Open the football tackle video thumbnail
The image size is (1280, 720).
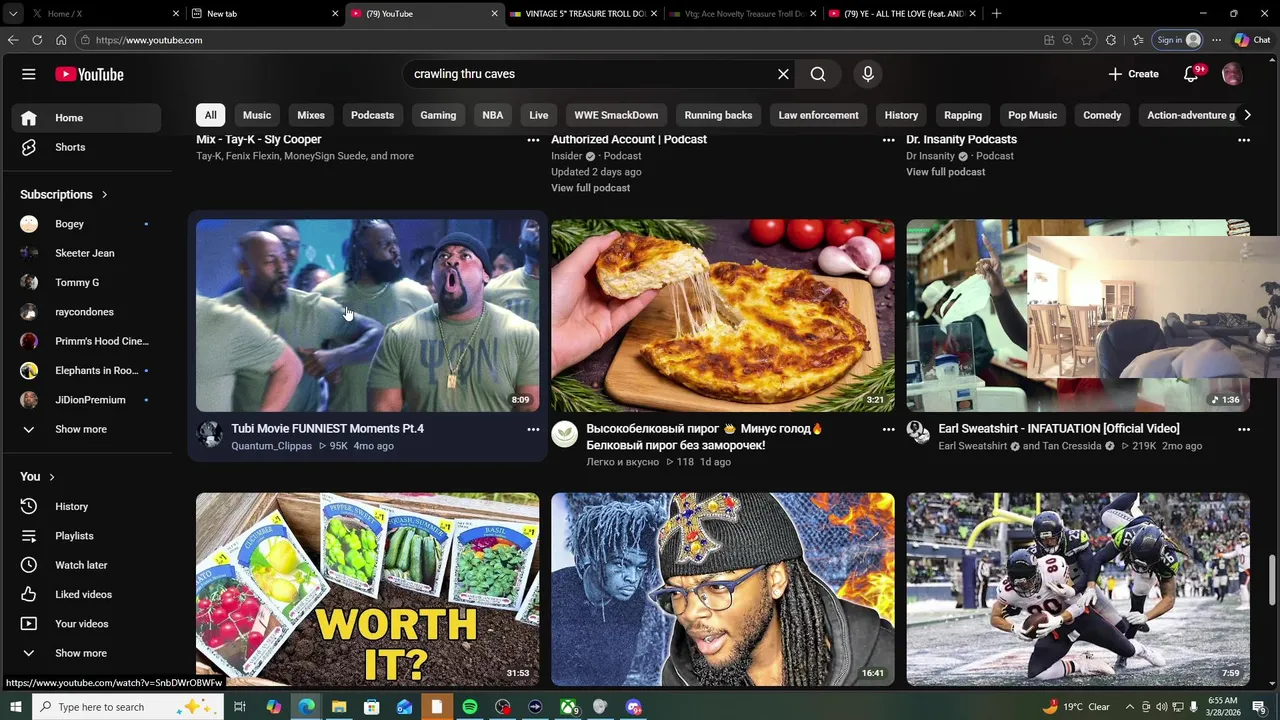tap(1078, 589)
